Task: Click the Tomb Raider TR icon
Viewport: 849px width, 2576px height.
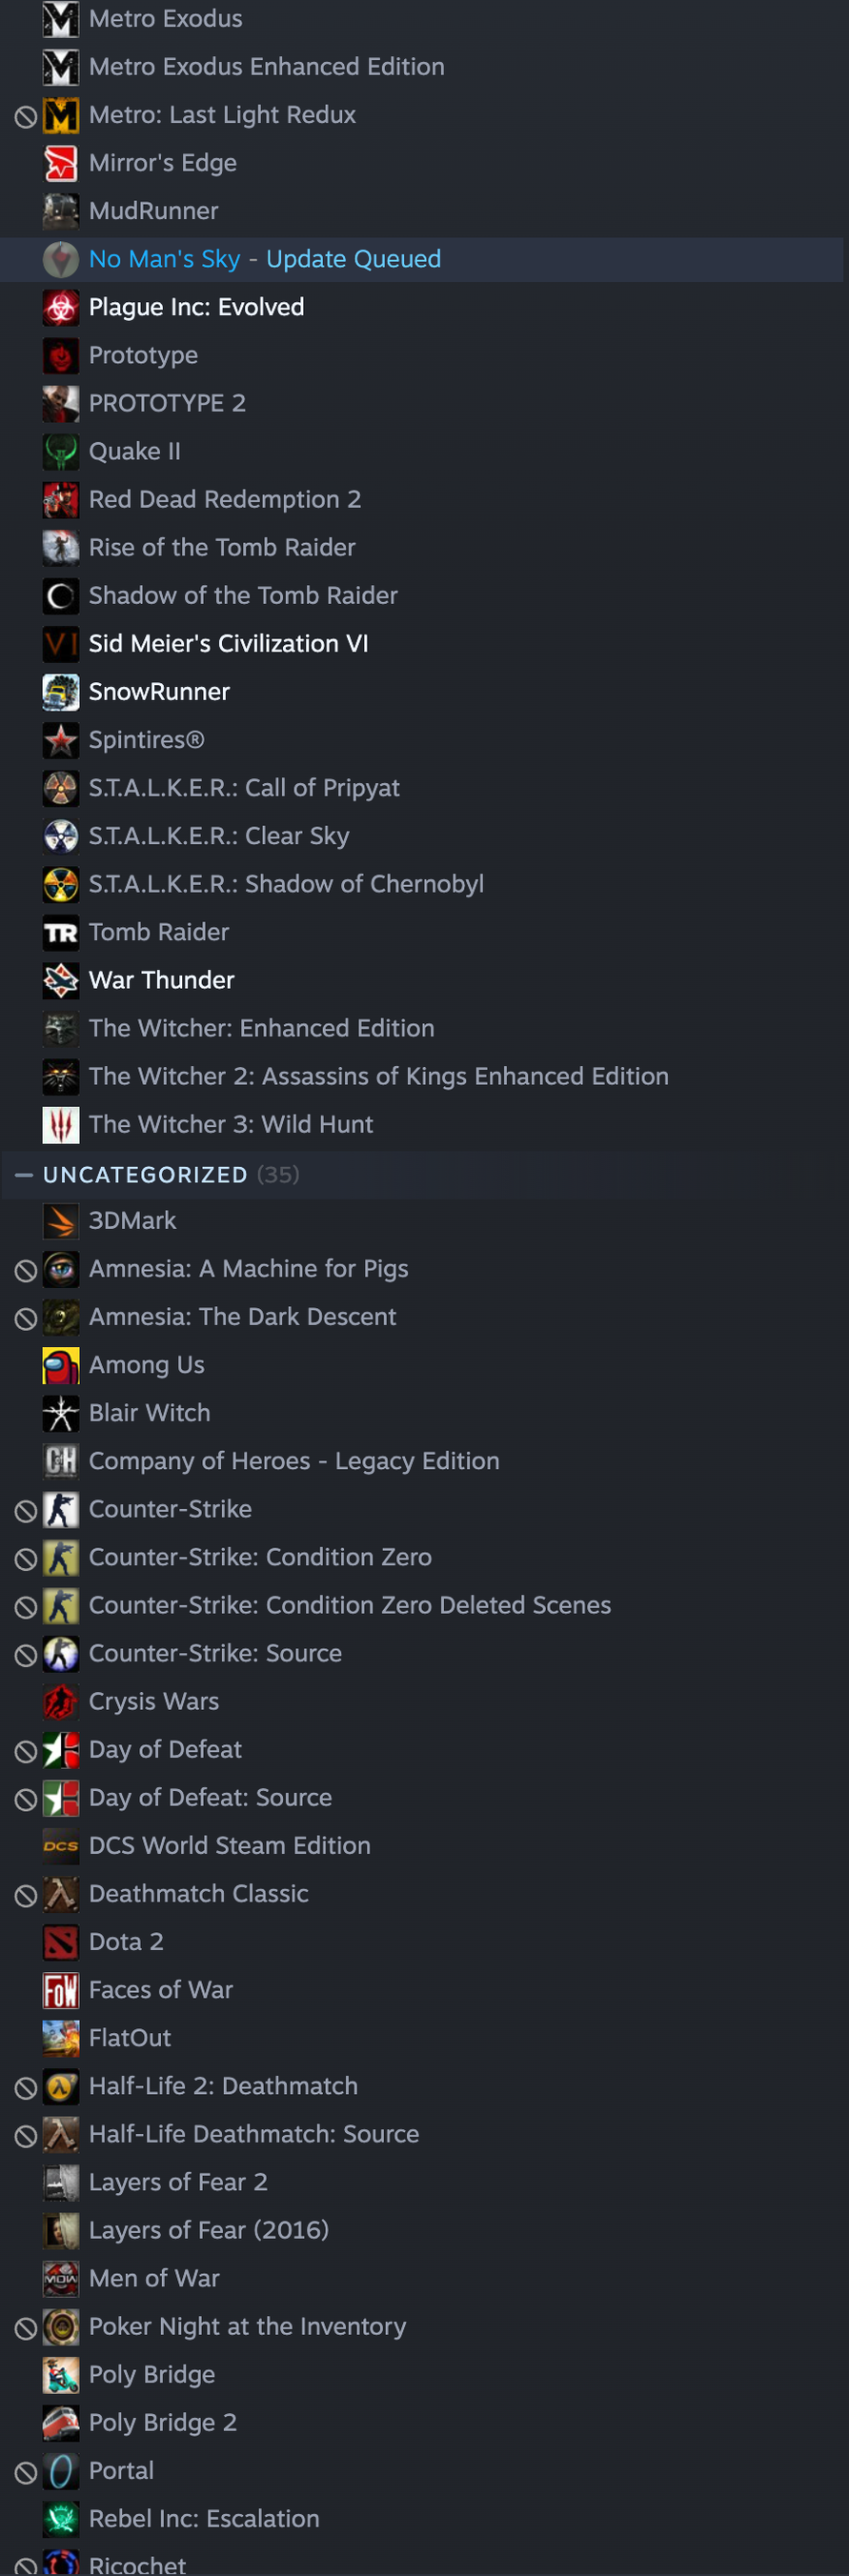Action: tap(60, 932)
